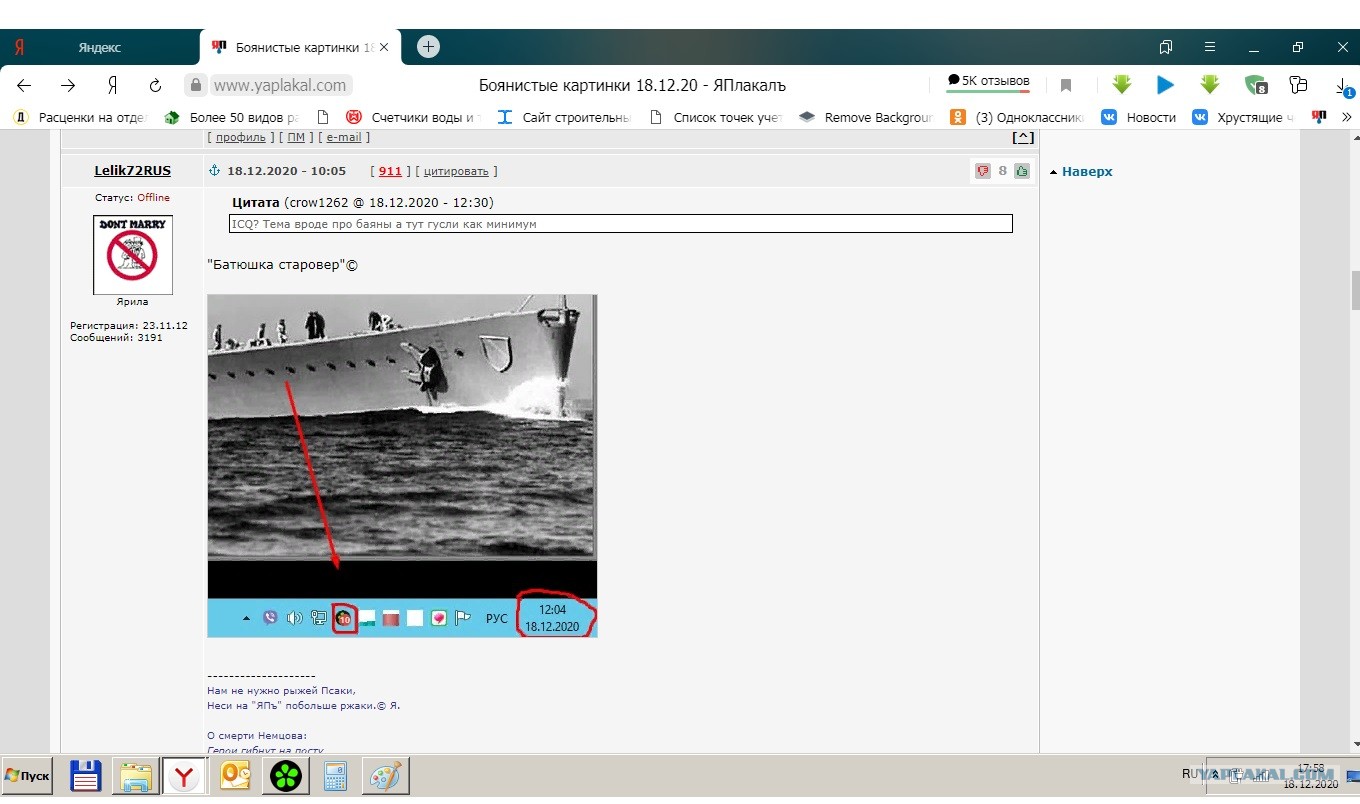Reload the current page
1360x804 pixels.
(x=155, y=85)
